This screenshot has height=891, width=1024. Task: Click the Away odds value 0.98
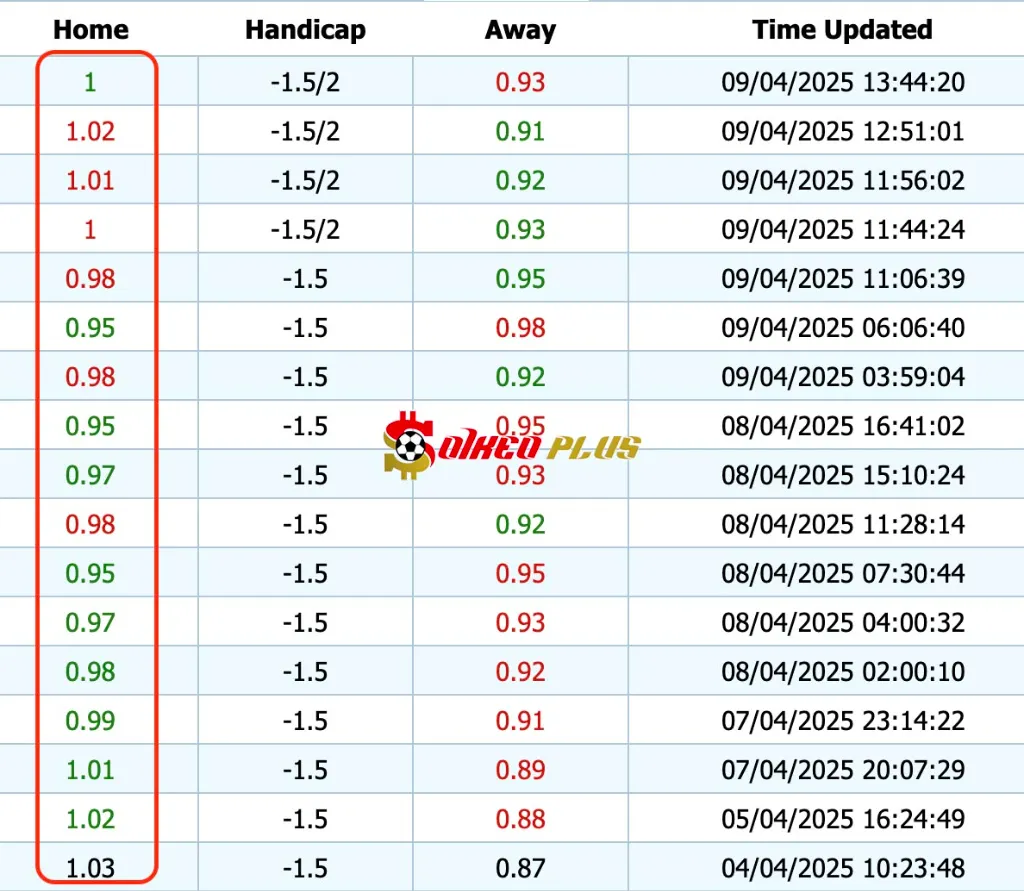tap(520, 328)
